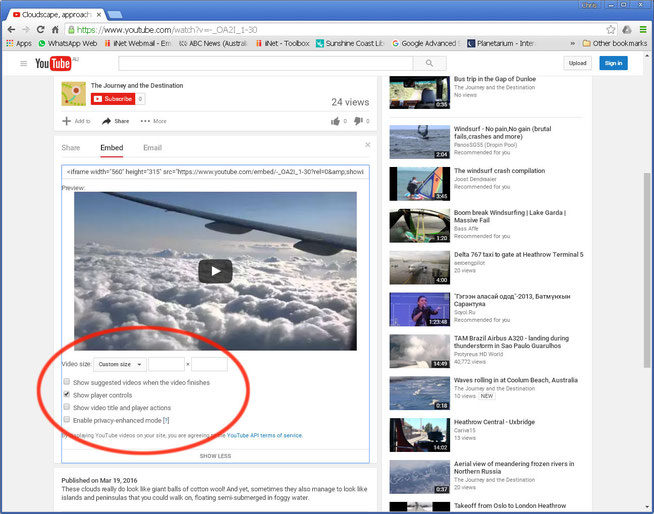654x514 pixels.
Task: Play the embed preview video
Action: [x=215, y=271]
